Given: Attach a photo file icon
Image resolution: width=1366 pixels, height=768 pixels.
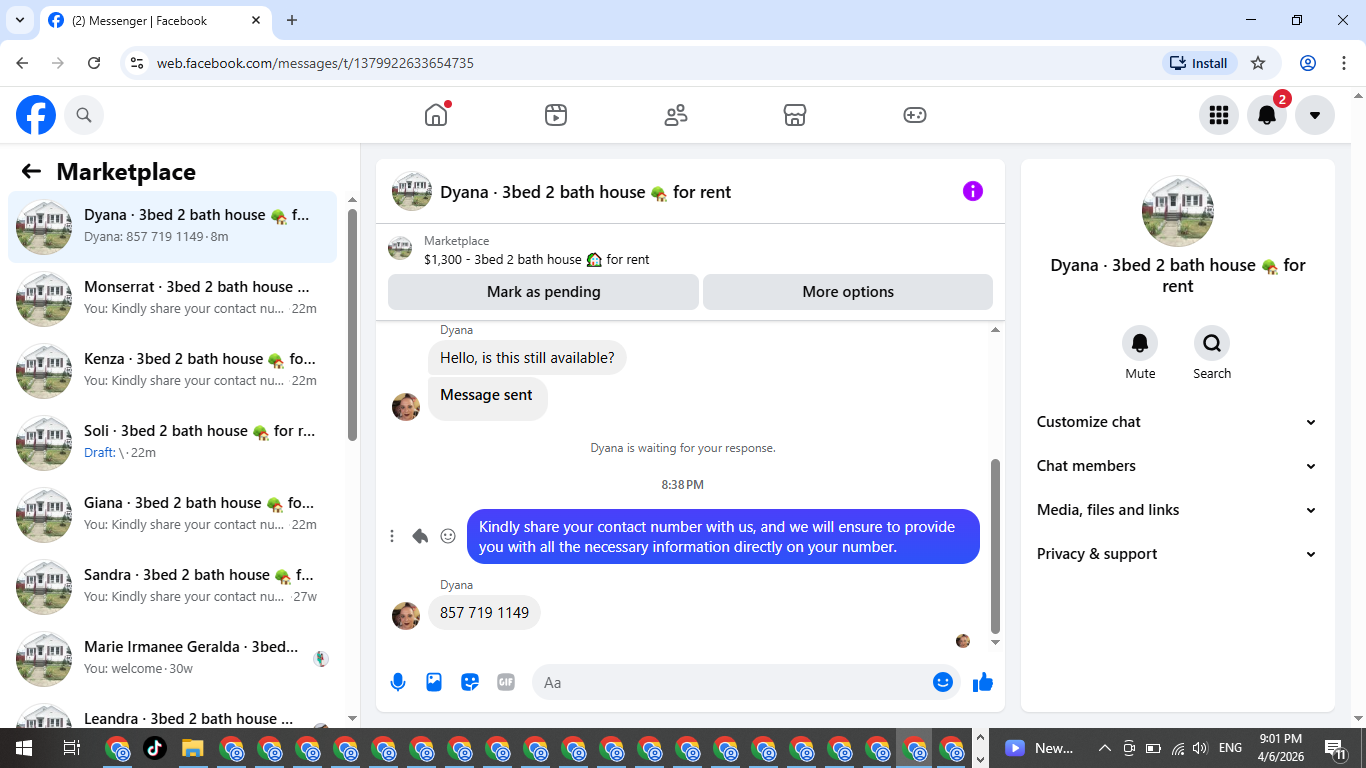Looking at the screenshot, I should pos(434,682).
